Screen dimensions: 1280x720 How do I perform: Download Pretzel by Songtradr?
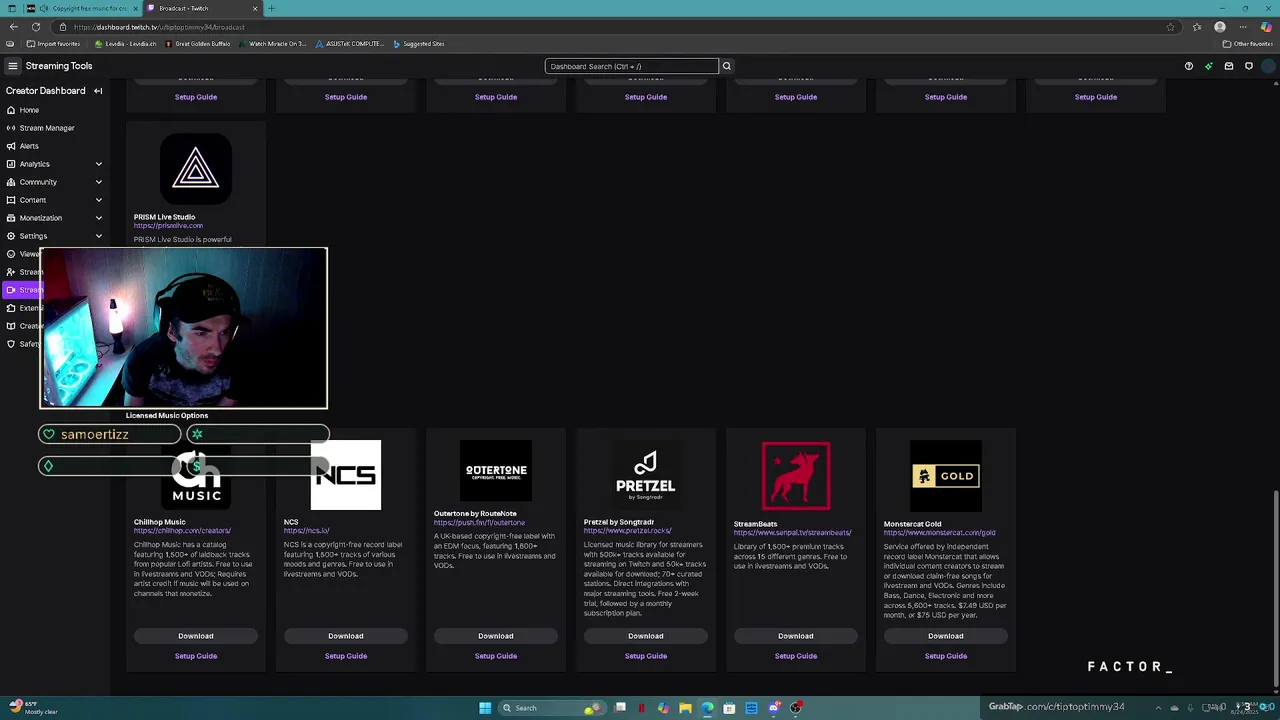tap(646, 636)
